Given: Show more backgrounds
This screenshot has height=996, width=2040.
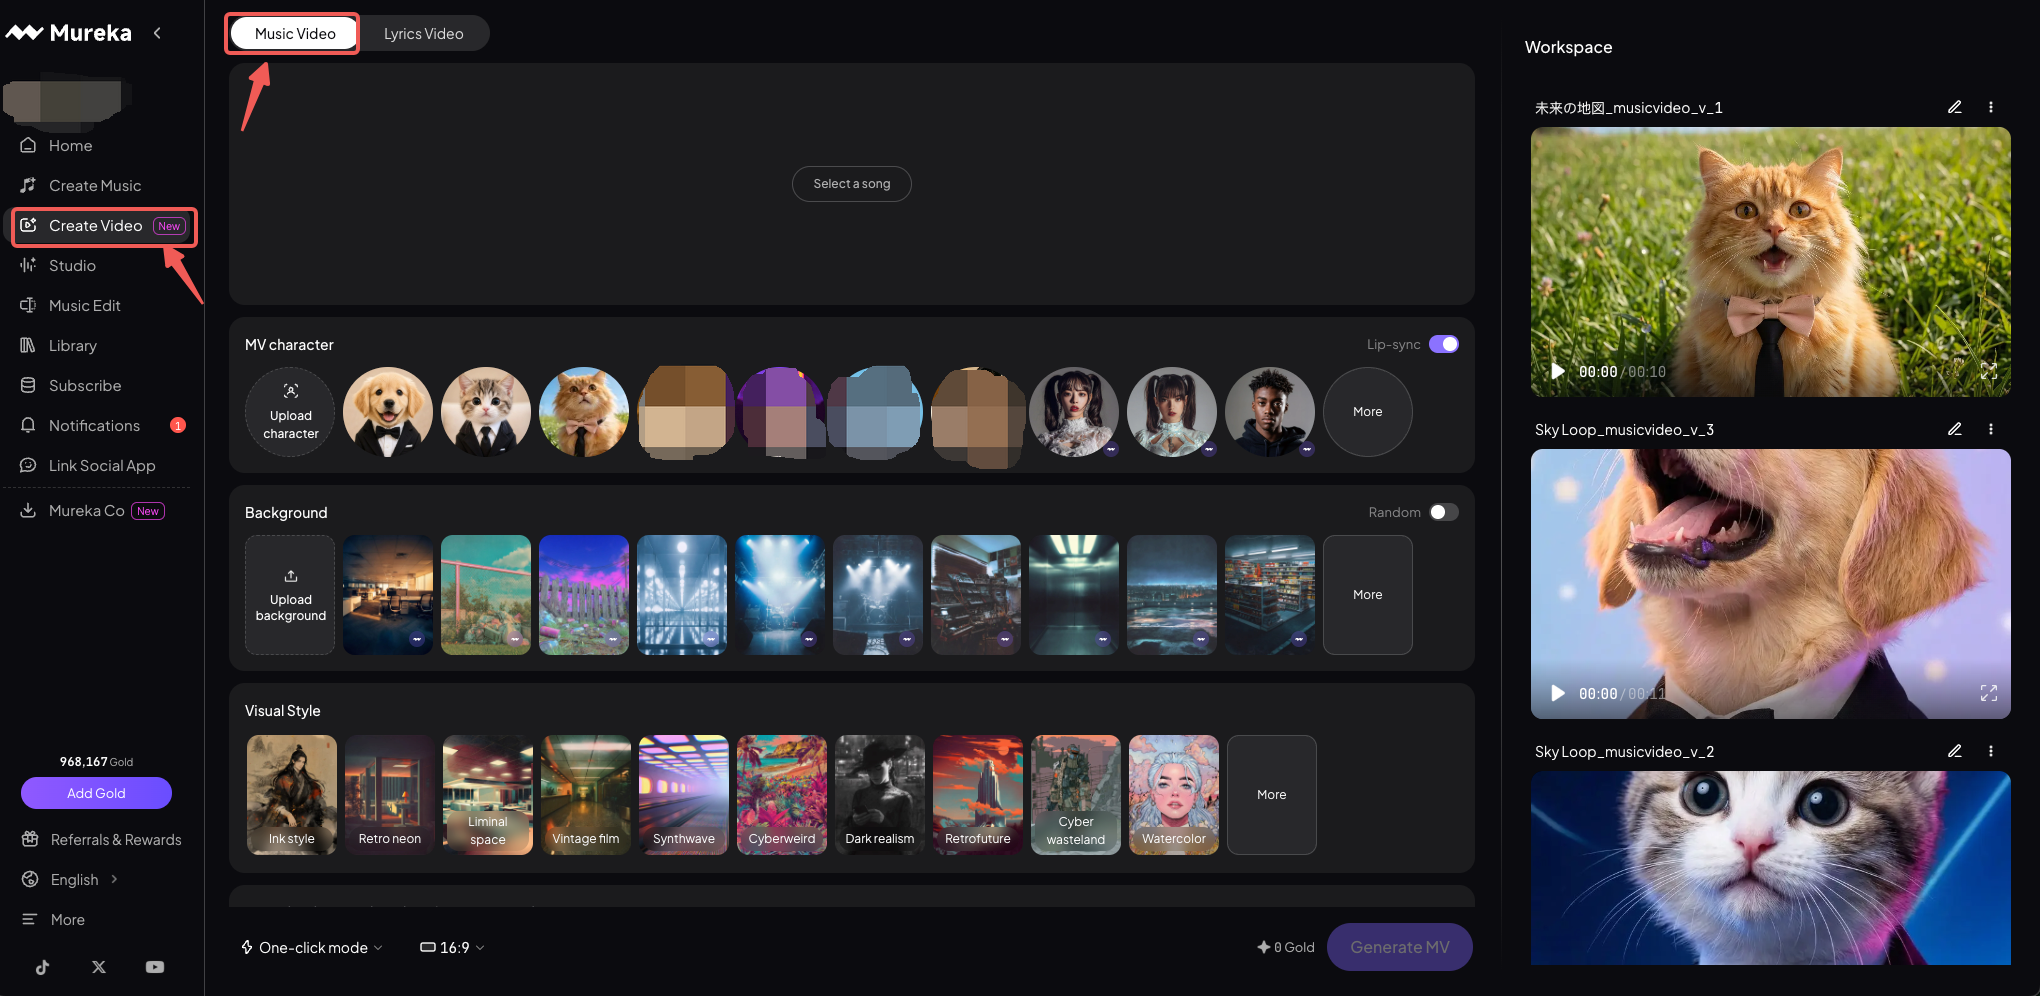Looking at the screenshot, I should click(x=1367, y=595).
